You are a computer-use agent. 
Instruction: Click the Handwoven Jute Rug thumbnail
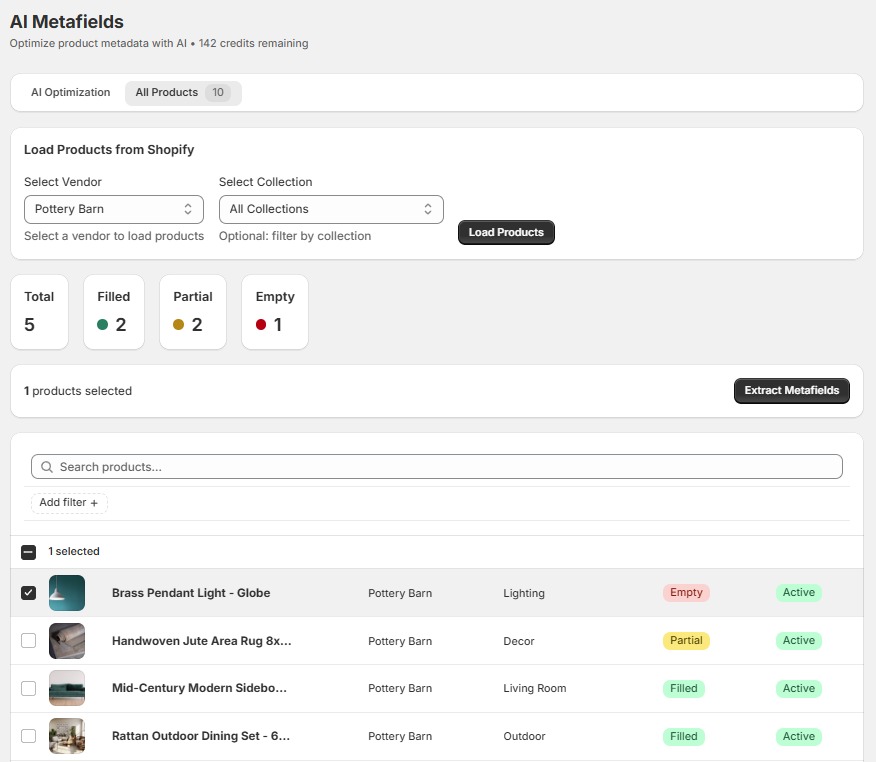coord(67,641)
